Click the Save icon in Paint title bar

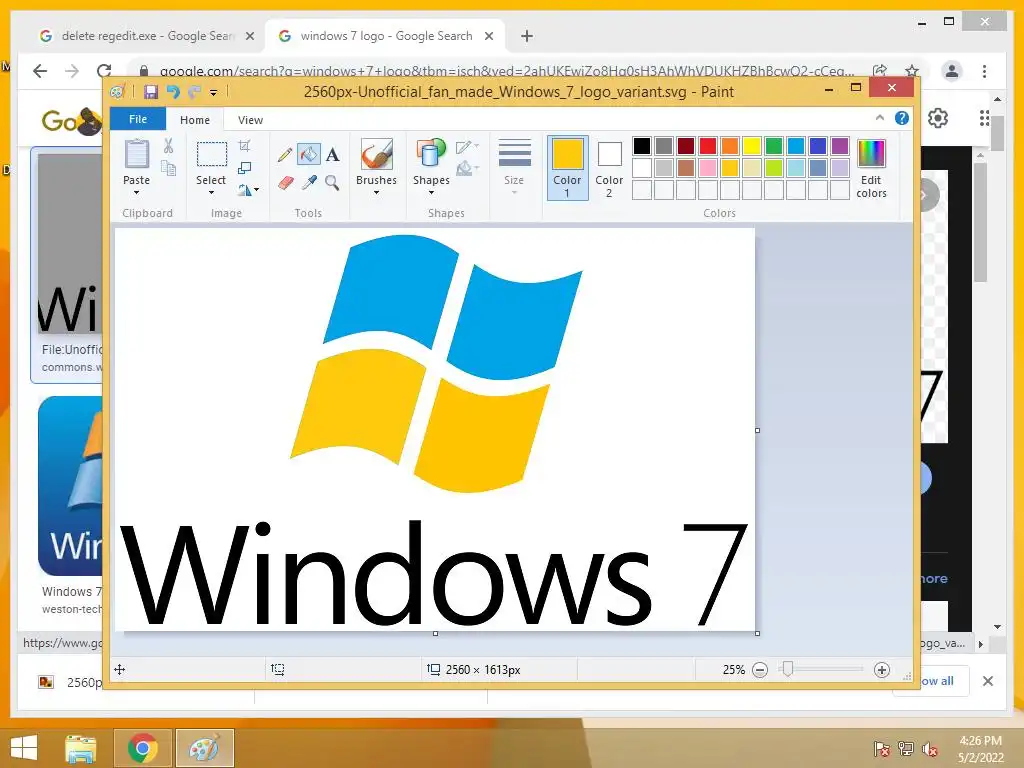point(151,92)
